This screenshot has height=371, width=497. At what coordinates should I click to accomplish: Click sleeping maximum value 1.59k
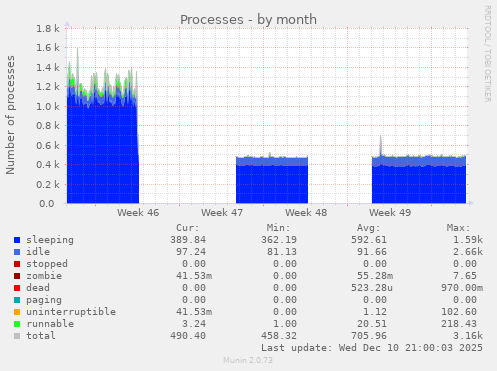[468, 240]
